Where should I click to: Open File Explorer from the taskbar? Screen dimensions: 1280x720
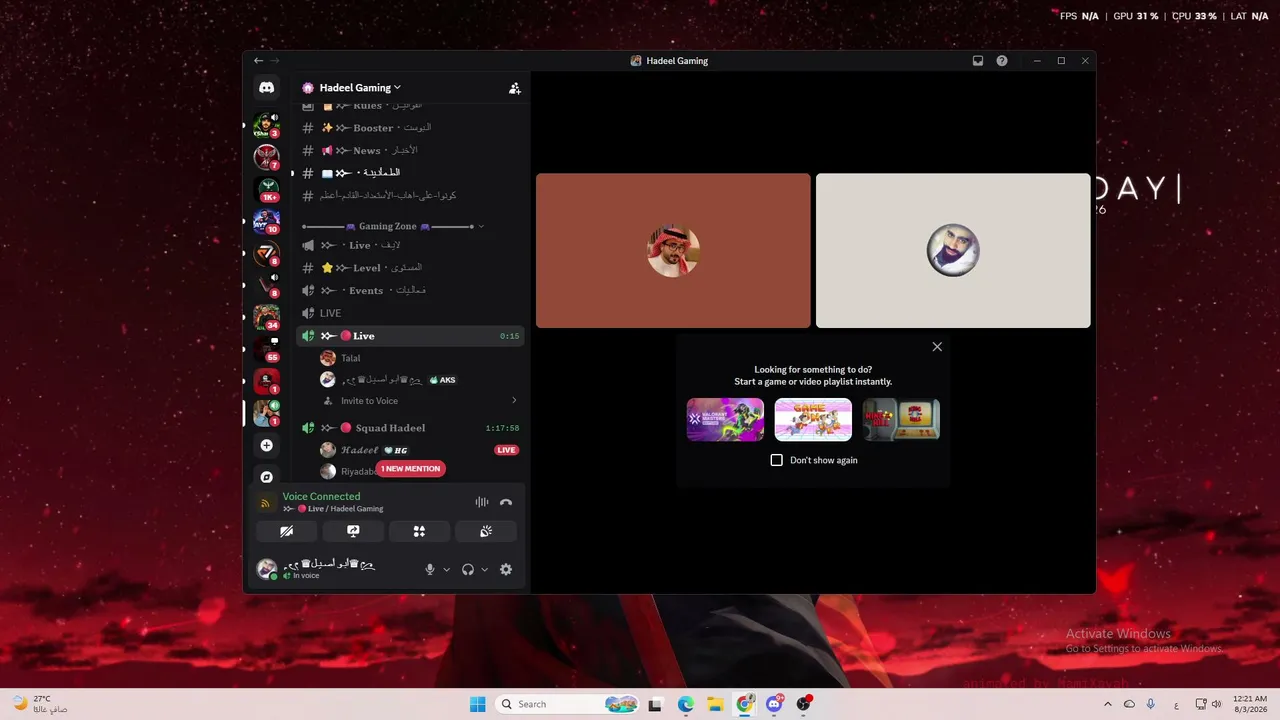tap(715, 704)
